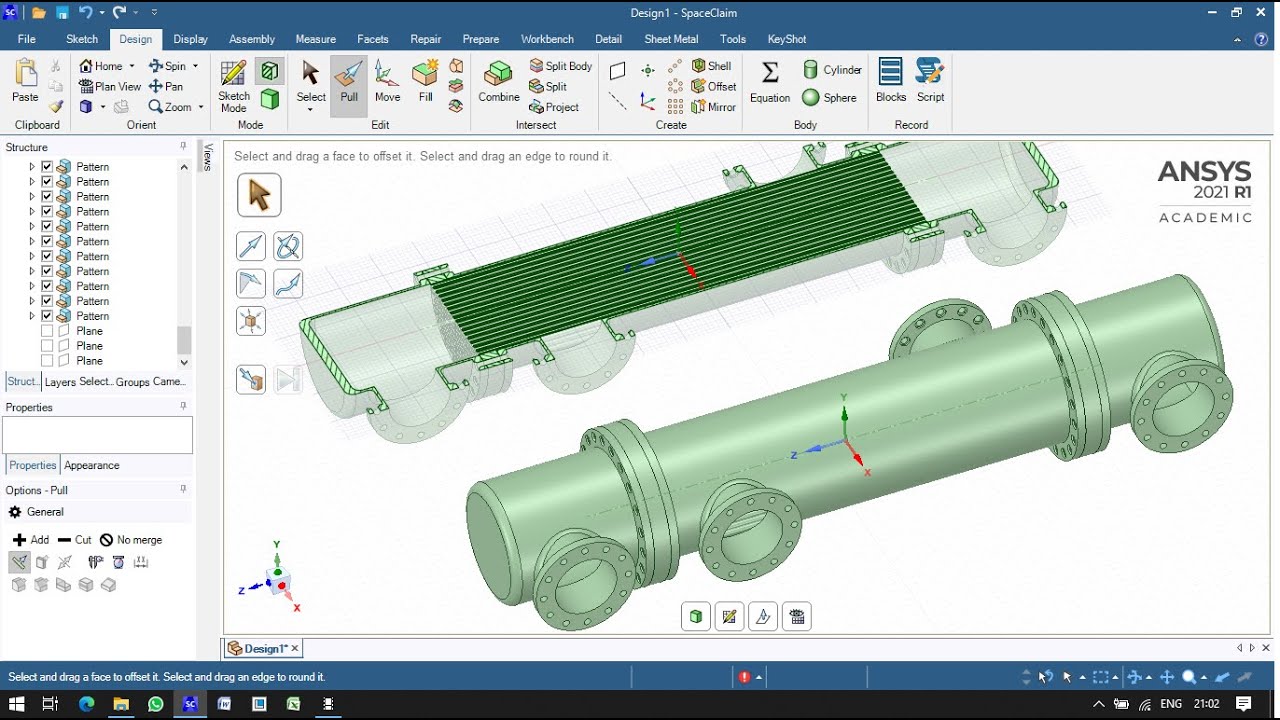Open the Zoom dropdown arrow
Viewport: 1280px width, 720px height.
200,107
